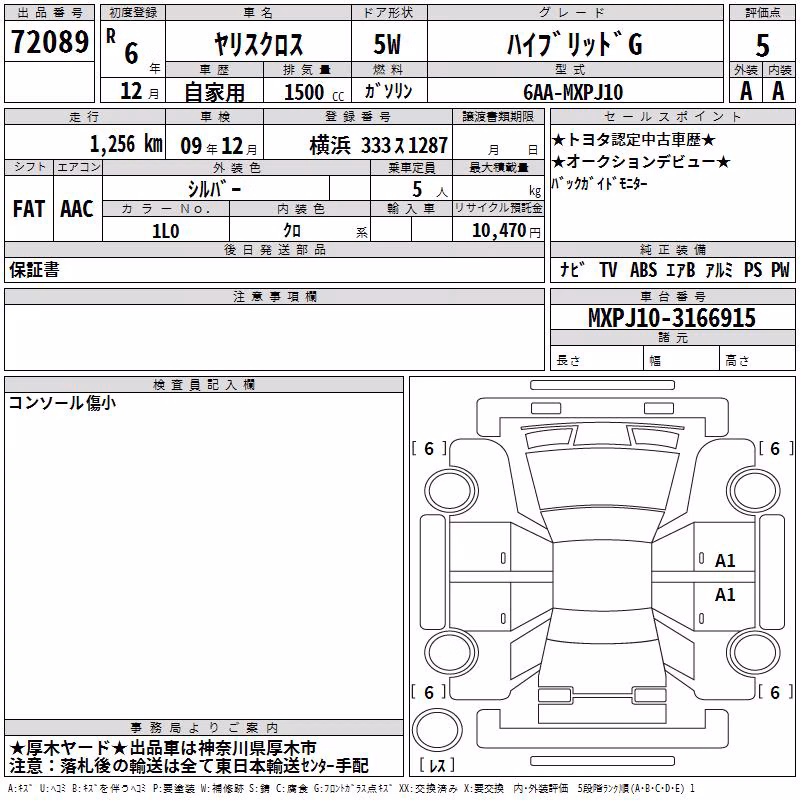Click color number 1L0
The width and height of the screenshot is (800, 800).
(166, 231)
